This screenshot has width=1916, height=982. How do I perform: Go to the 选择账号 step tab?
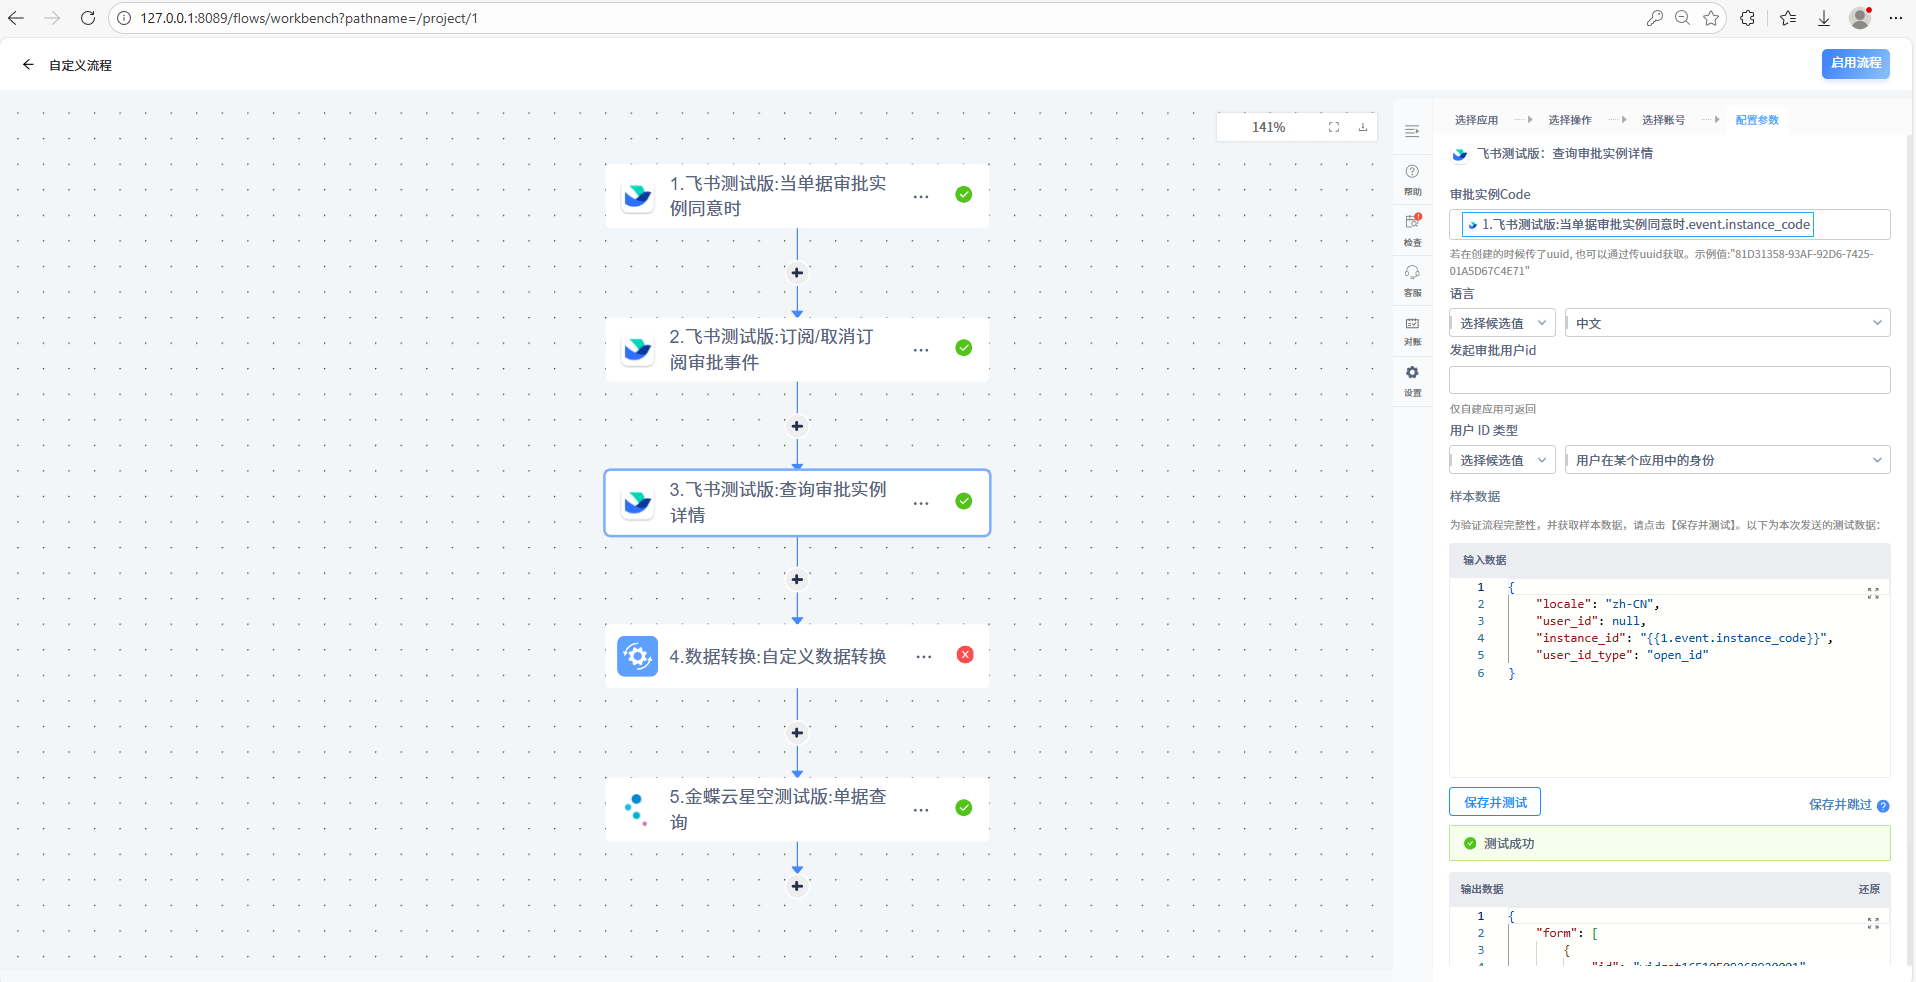coord(1663,120)
